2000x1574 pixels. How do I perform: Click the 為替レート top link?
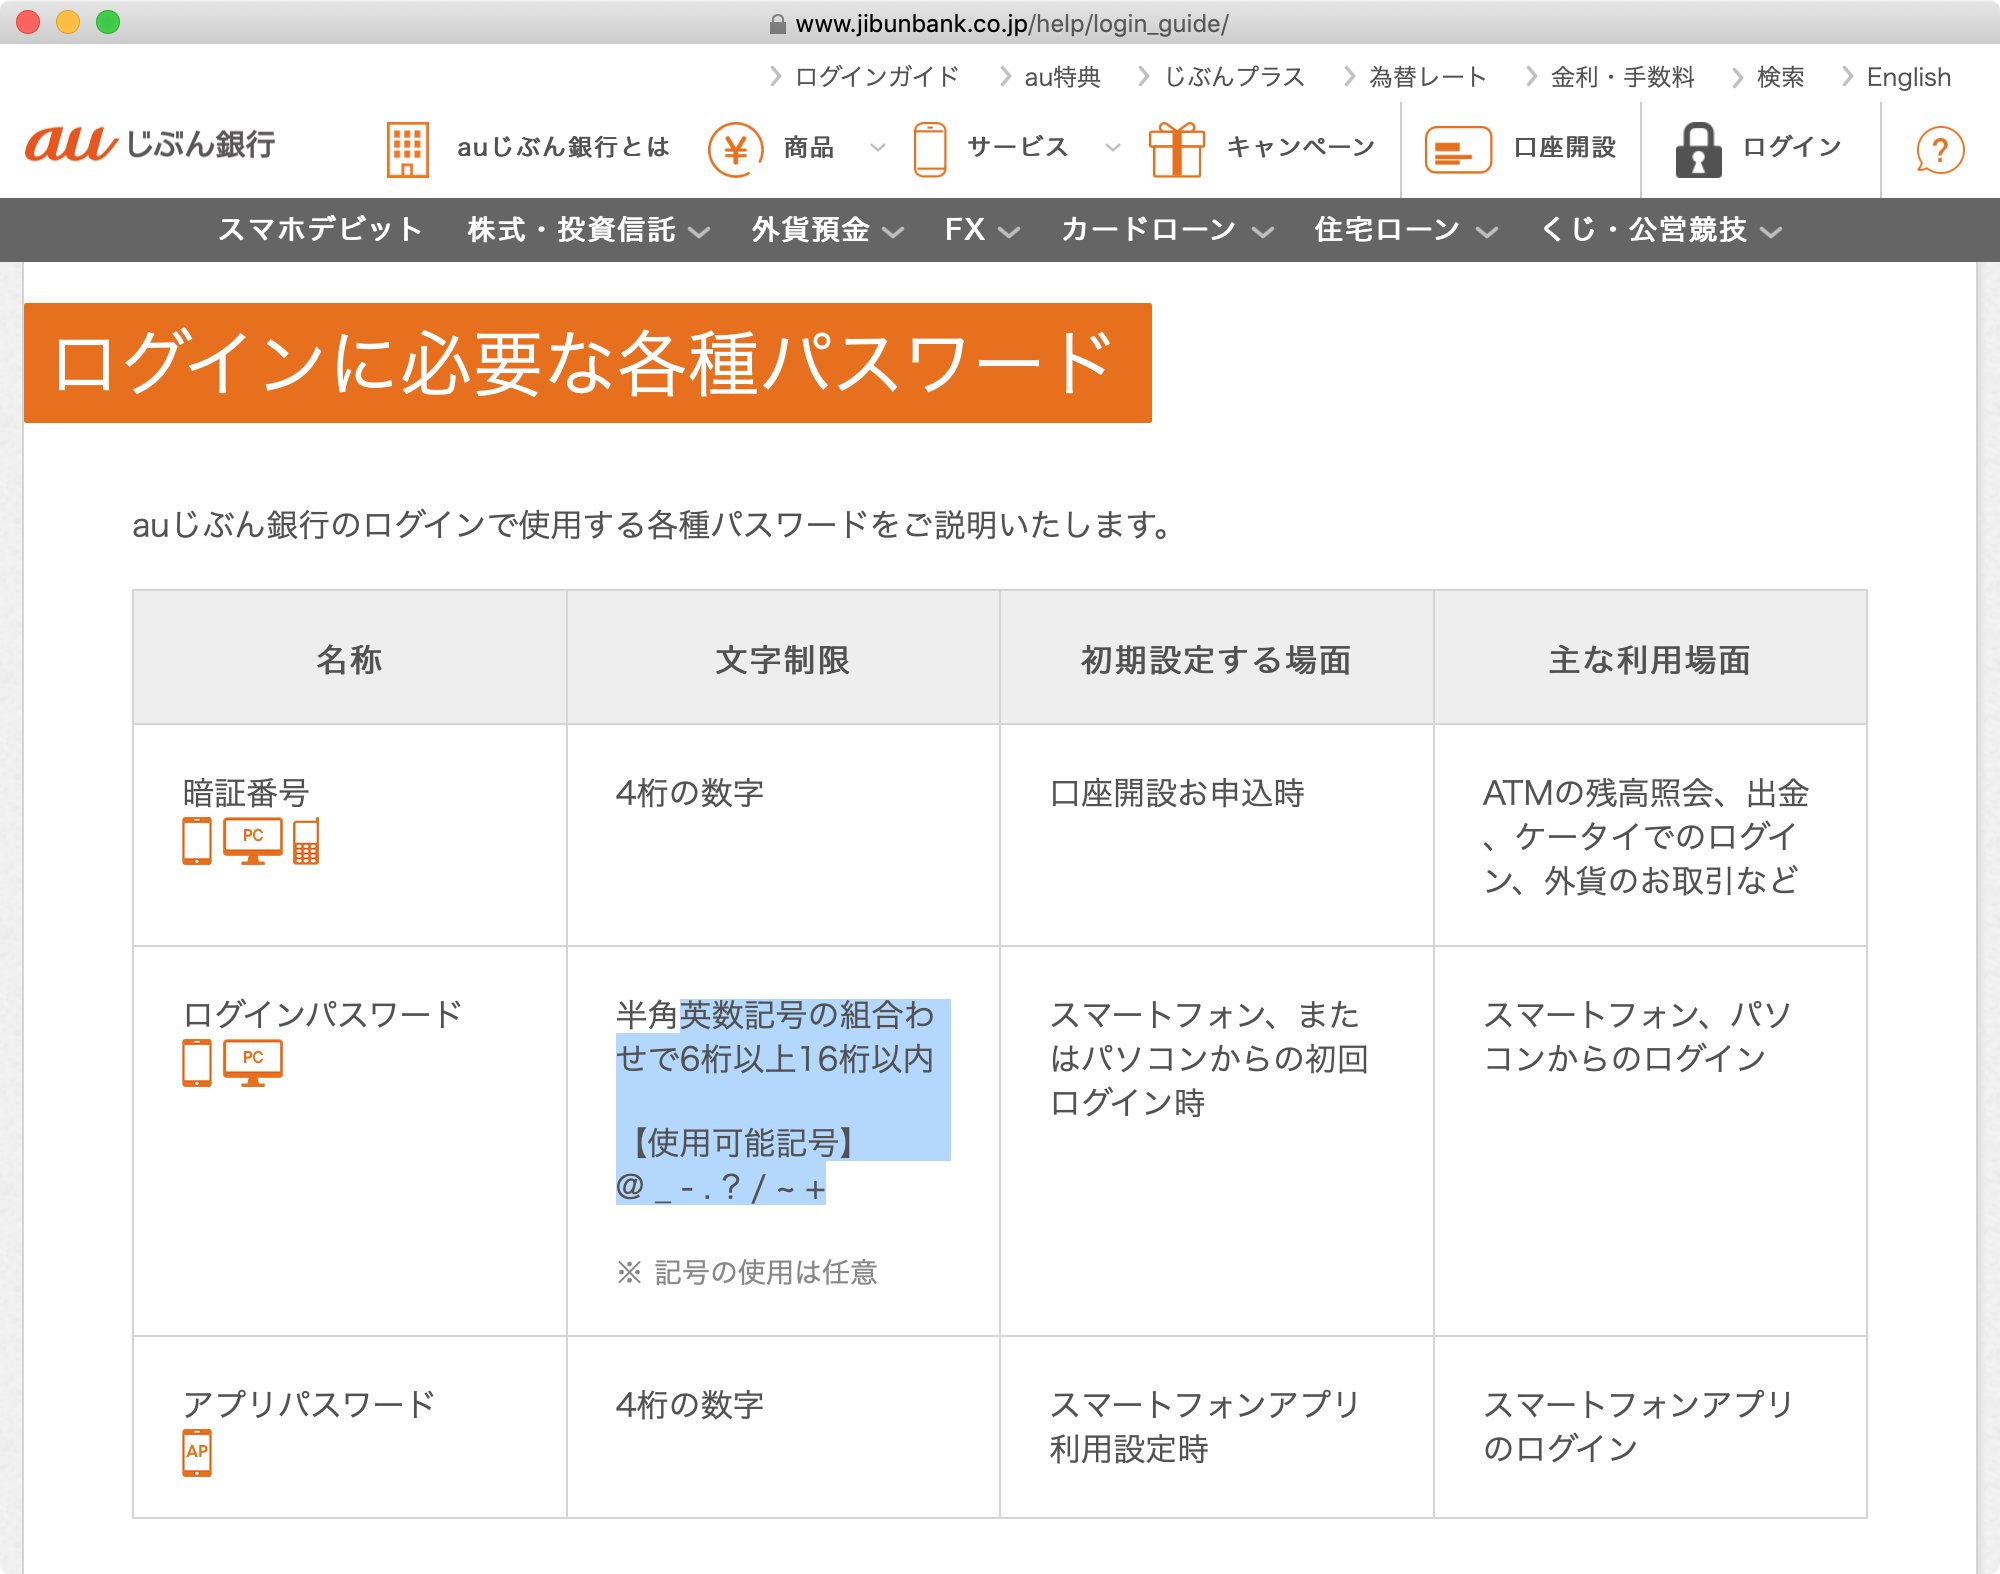click(1428, 77)
